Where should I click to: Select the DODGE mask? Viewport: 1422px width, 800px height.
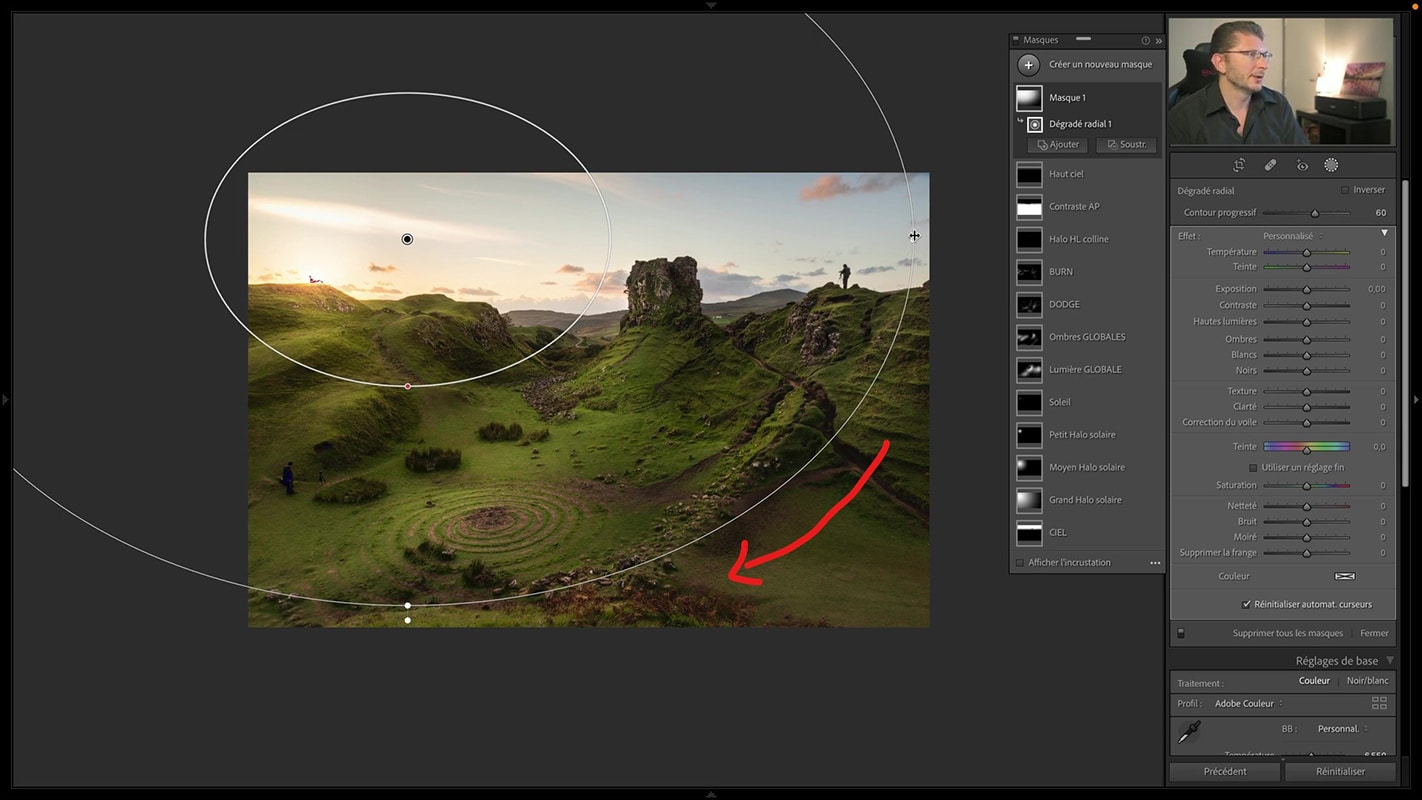(x=1088, y=304)
